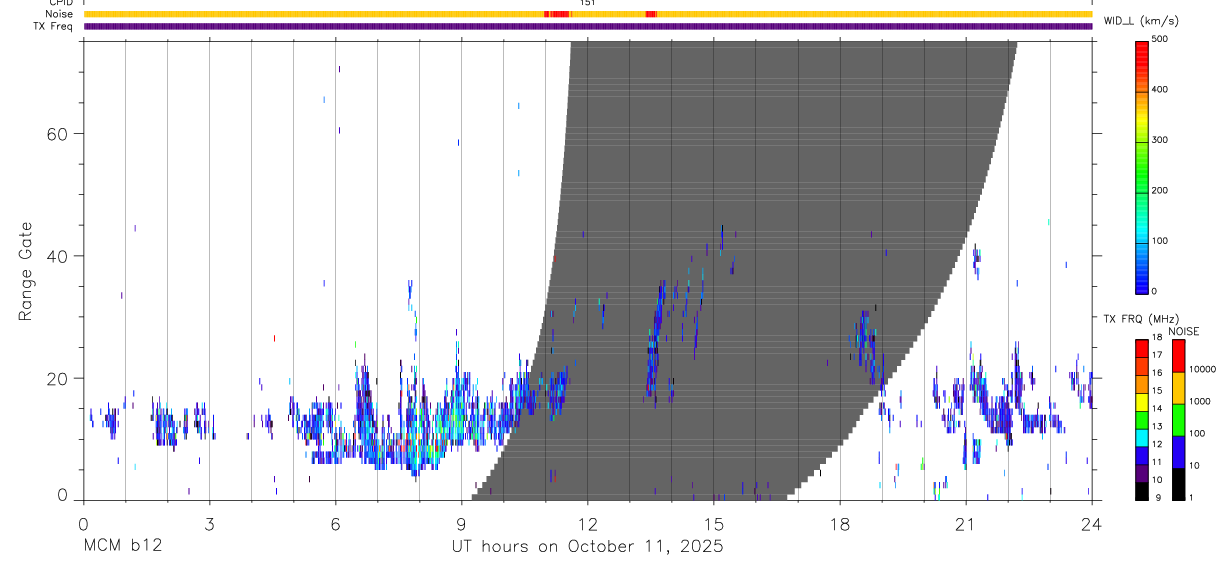The image size is (1228, 567).
Task: Click the '200' label on the width colorbar
Action: (1160, 190)
